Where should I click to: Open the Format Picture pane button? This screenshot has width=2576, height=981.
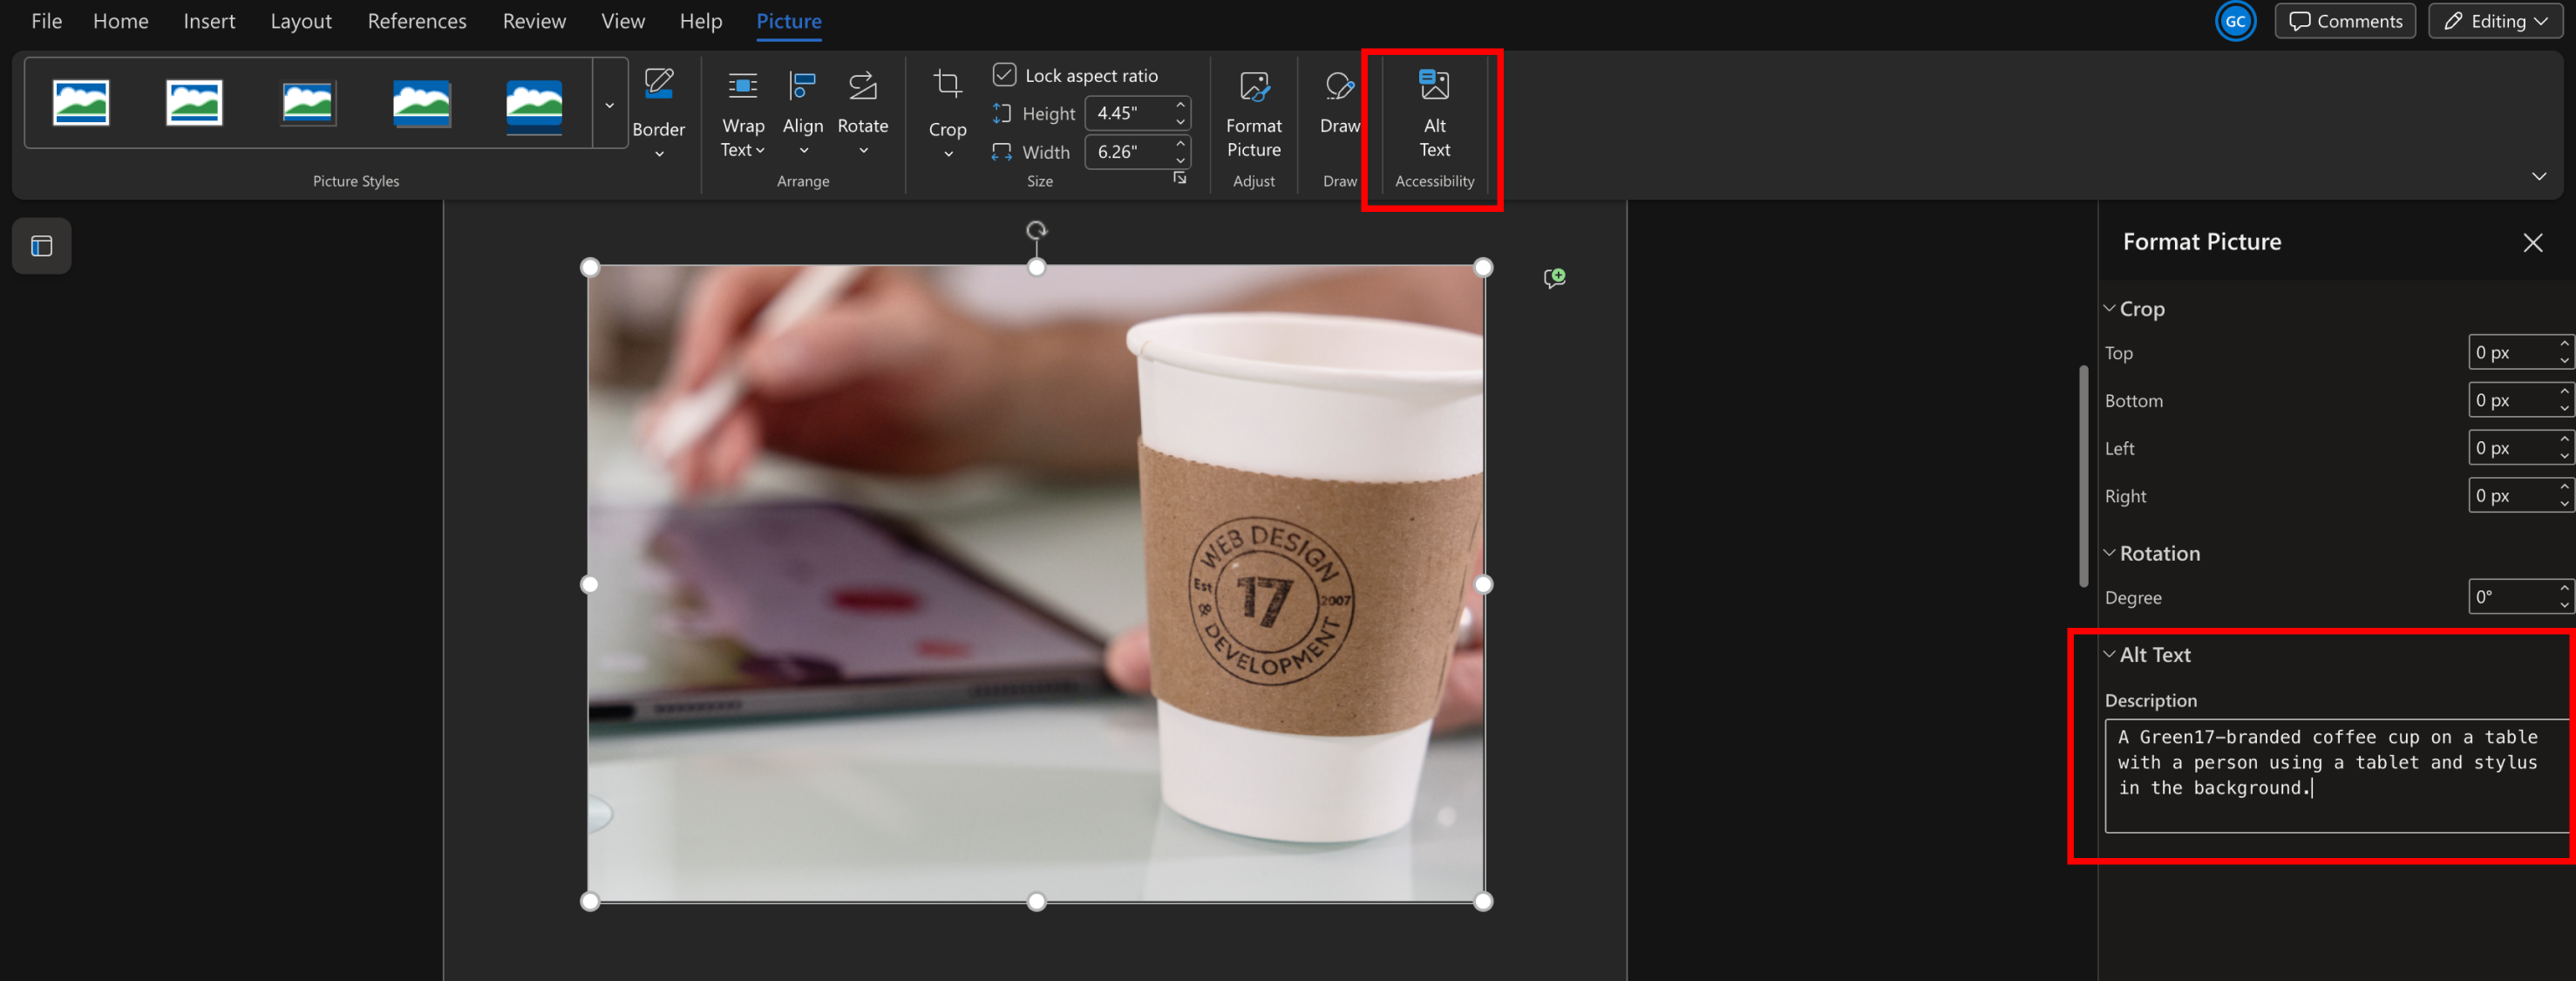pos(1253,111)
